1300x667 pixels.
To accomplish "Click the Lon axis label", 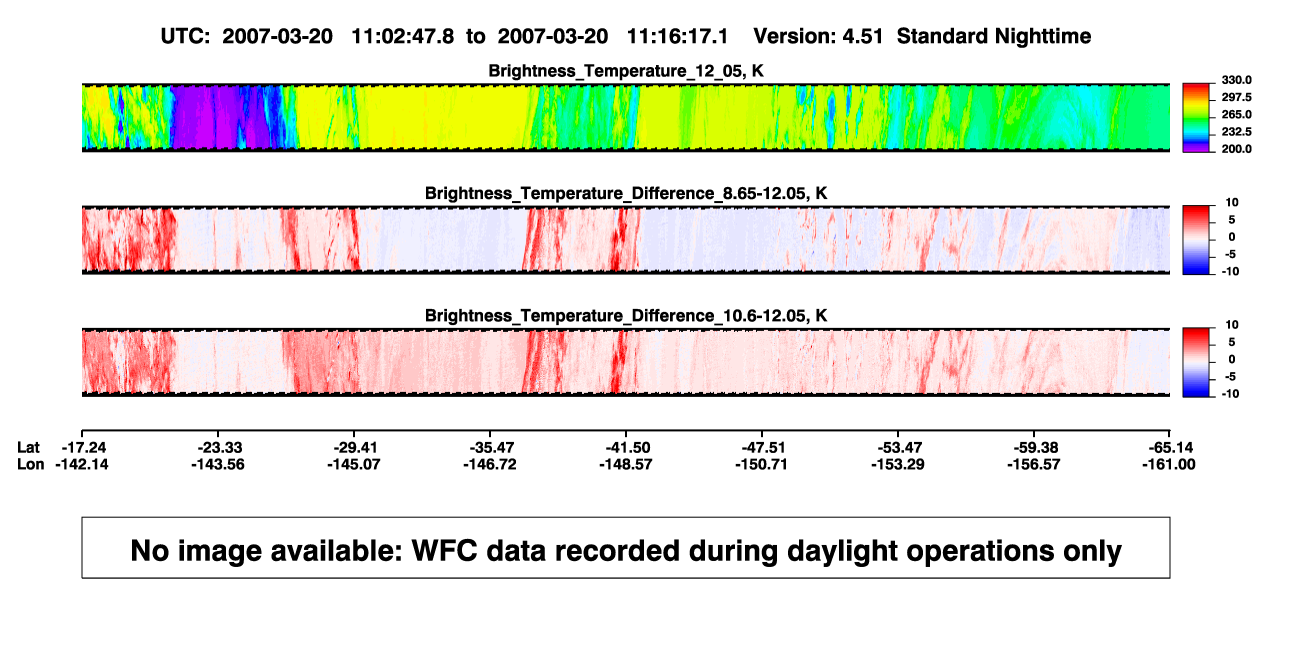I will tap(31, 464).
